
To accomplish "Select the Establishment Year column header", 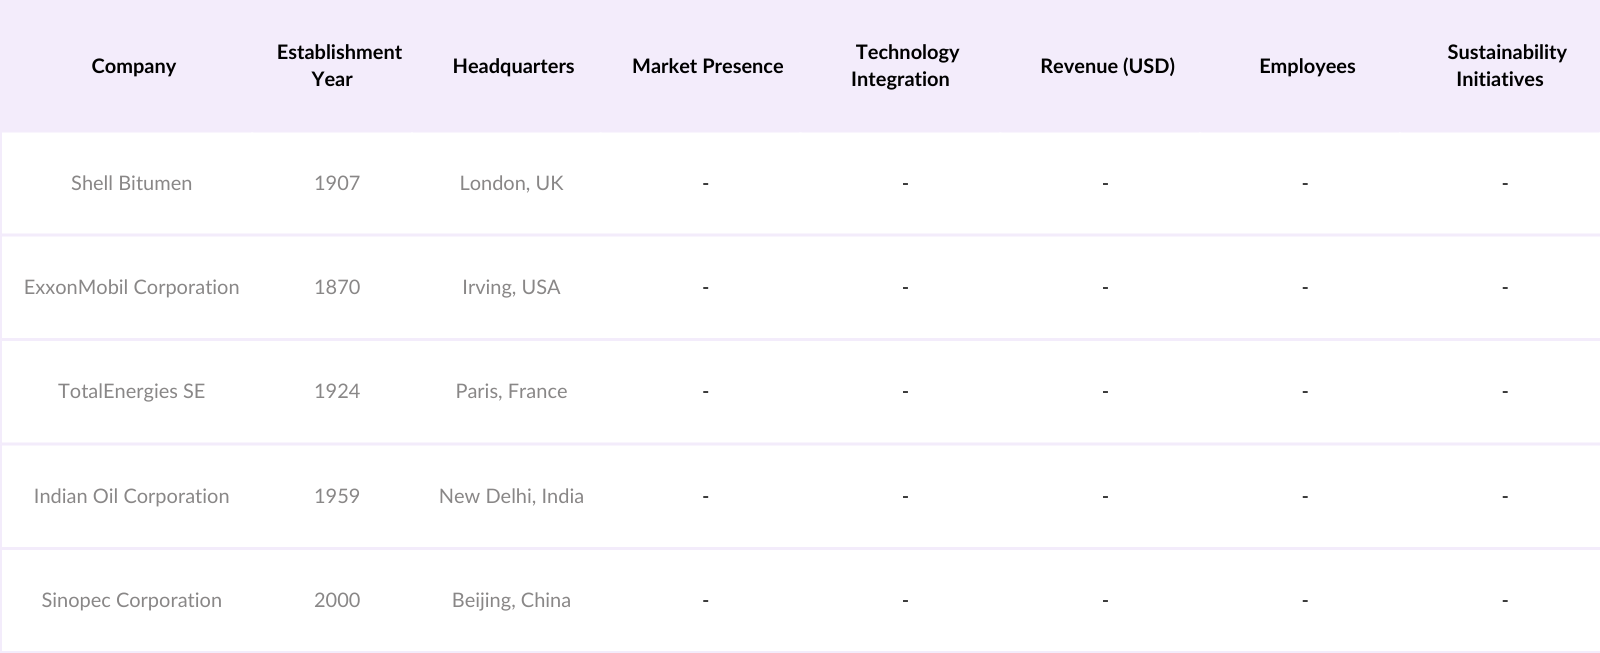I will [x=339, y=66].
